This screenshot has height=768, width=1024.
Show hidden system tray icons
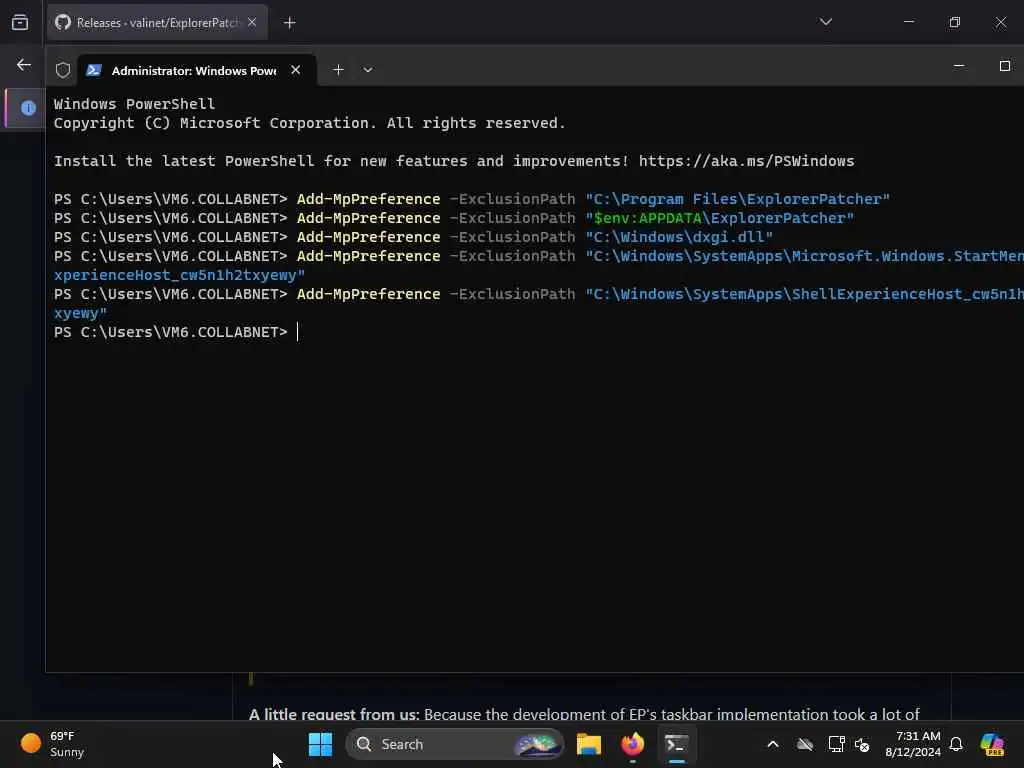click(x=773, y=744)
